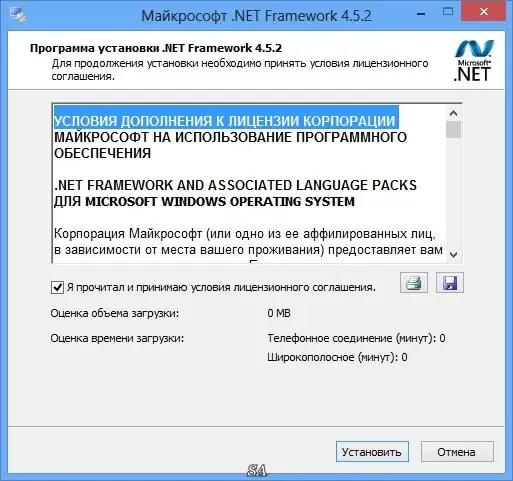Click the Я прочитал и принимаю label text
The image size is (513, 481).
[221, 287]
